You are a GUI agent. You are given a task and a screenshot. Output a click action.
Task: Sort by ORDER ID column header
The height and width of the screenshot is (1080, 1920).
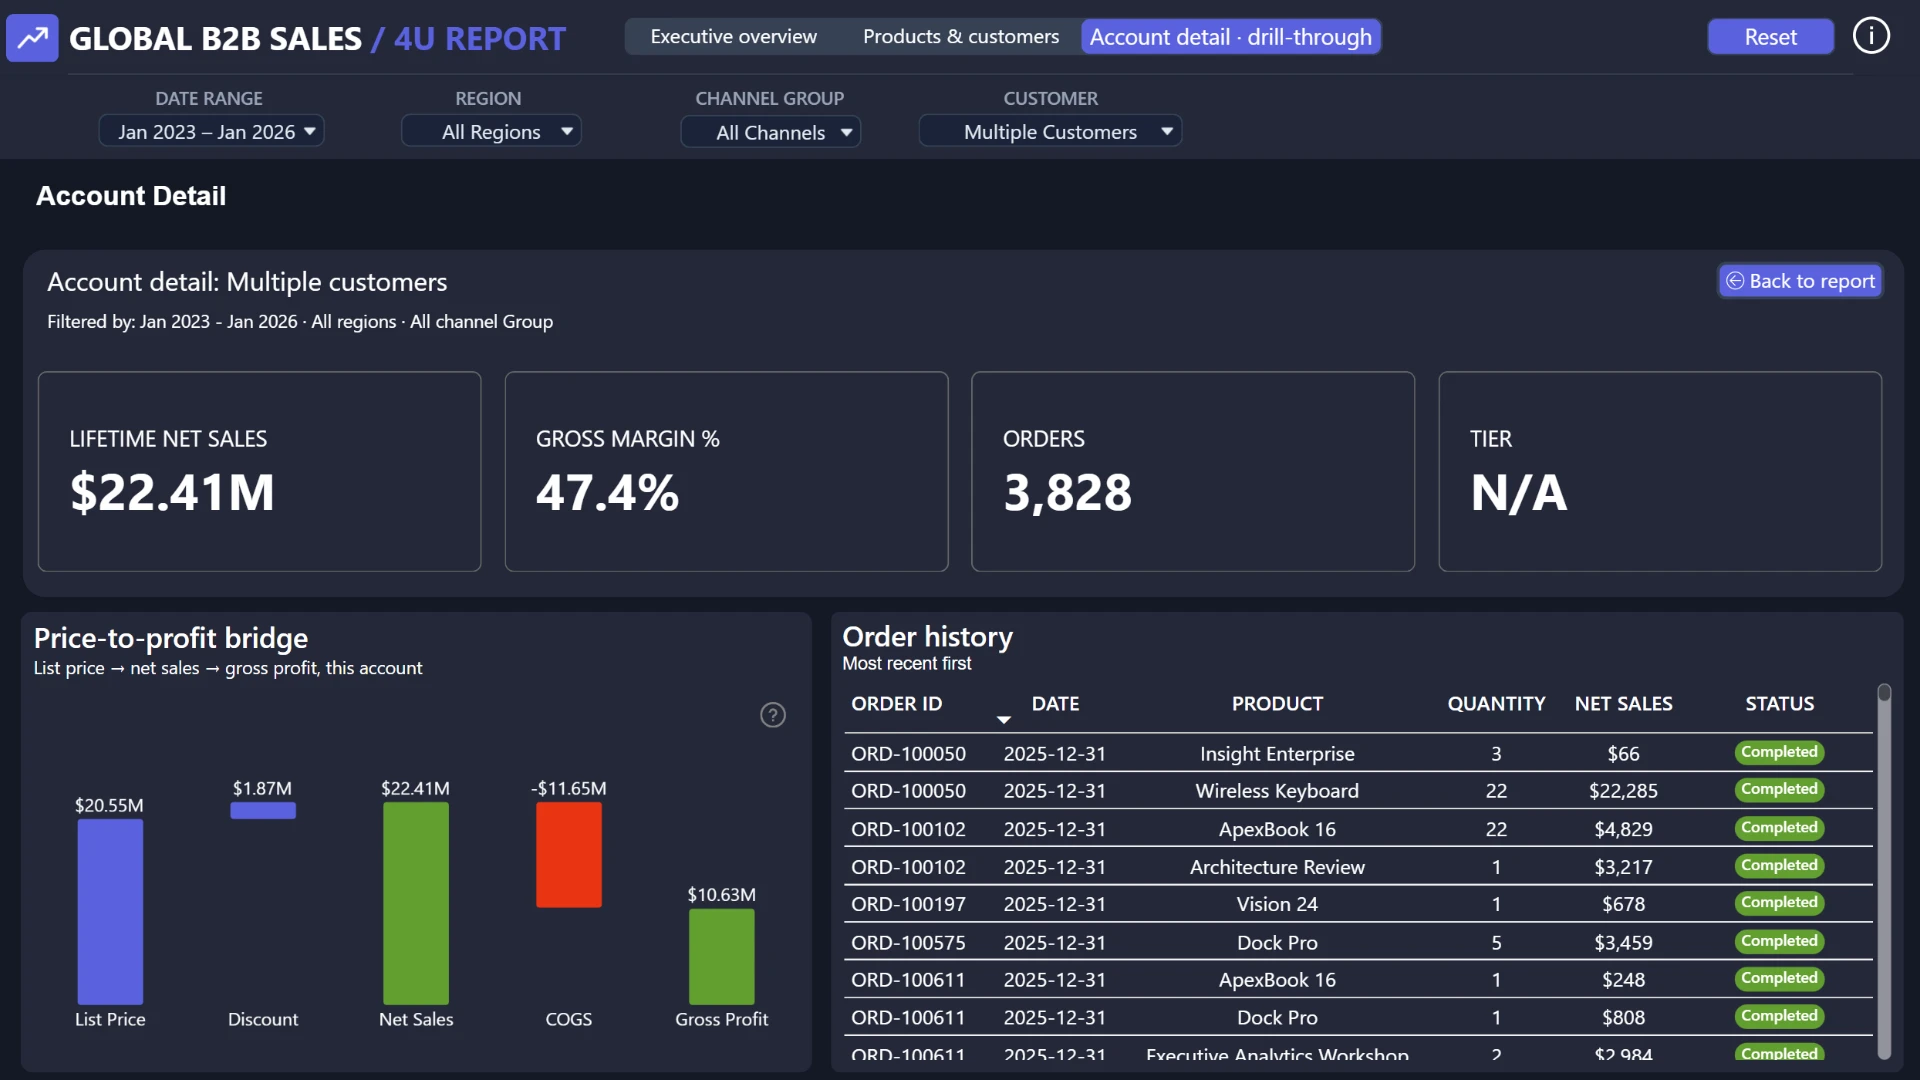[x=896, y=704]
